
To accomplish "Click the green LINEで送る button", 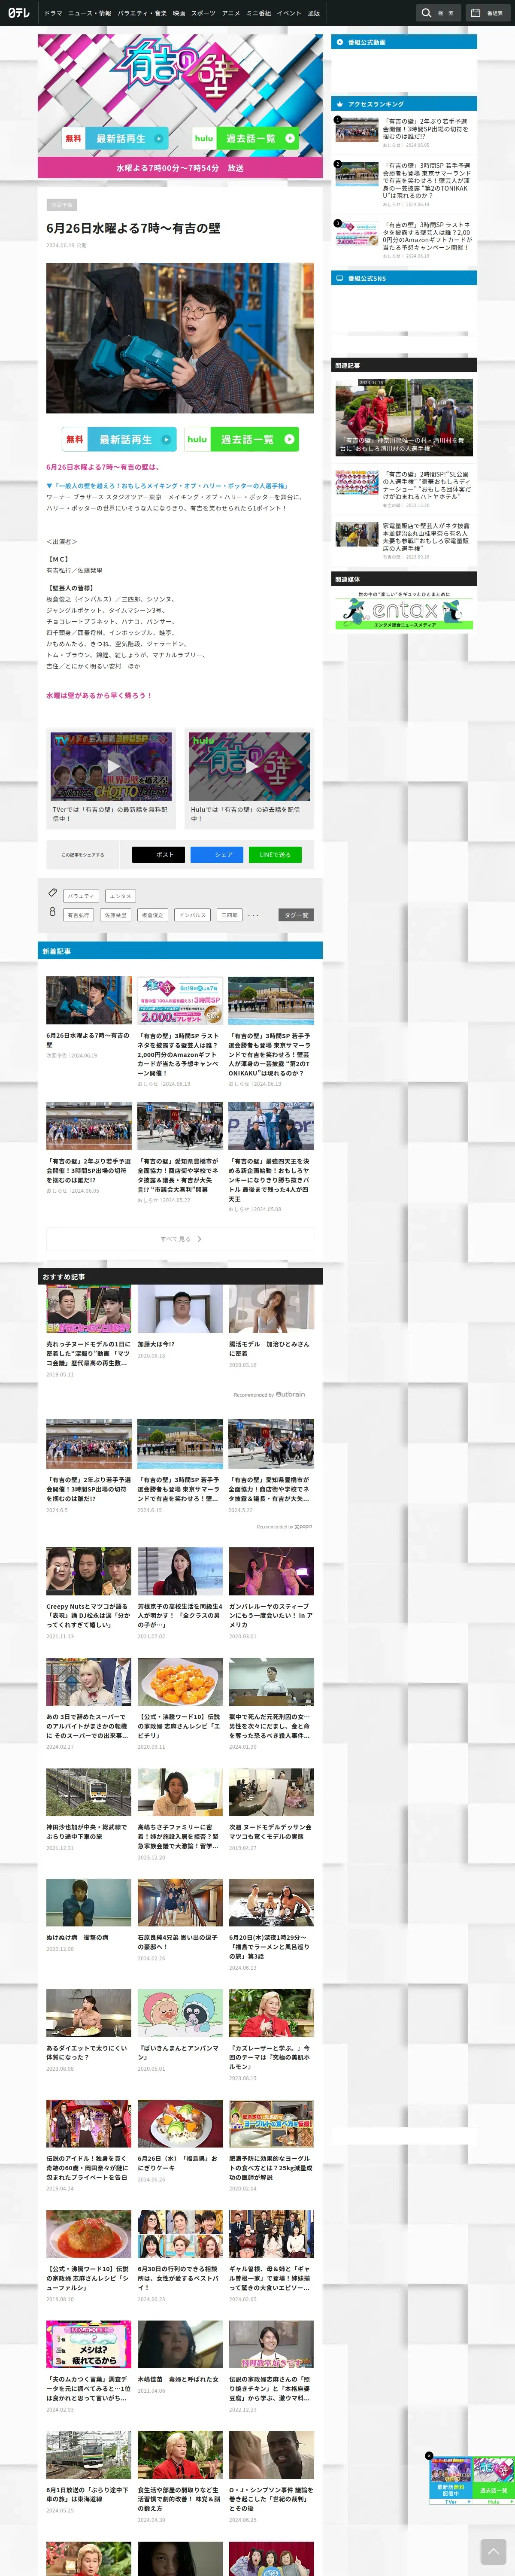I will pos(275,854).
